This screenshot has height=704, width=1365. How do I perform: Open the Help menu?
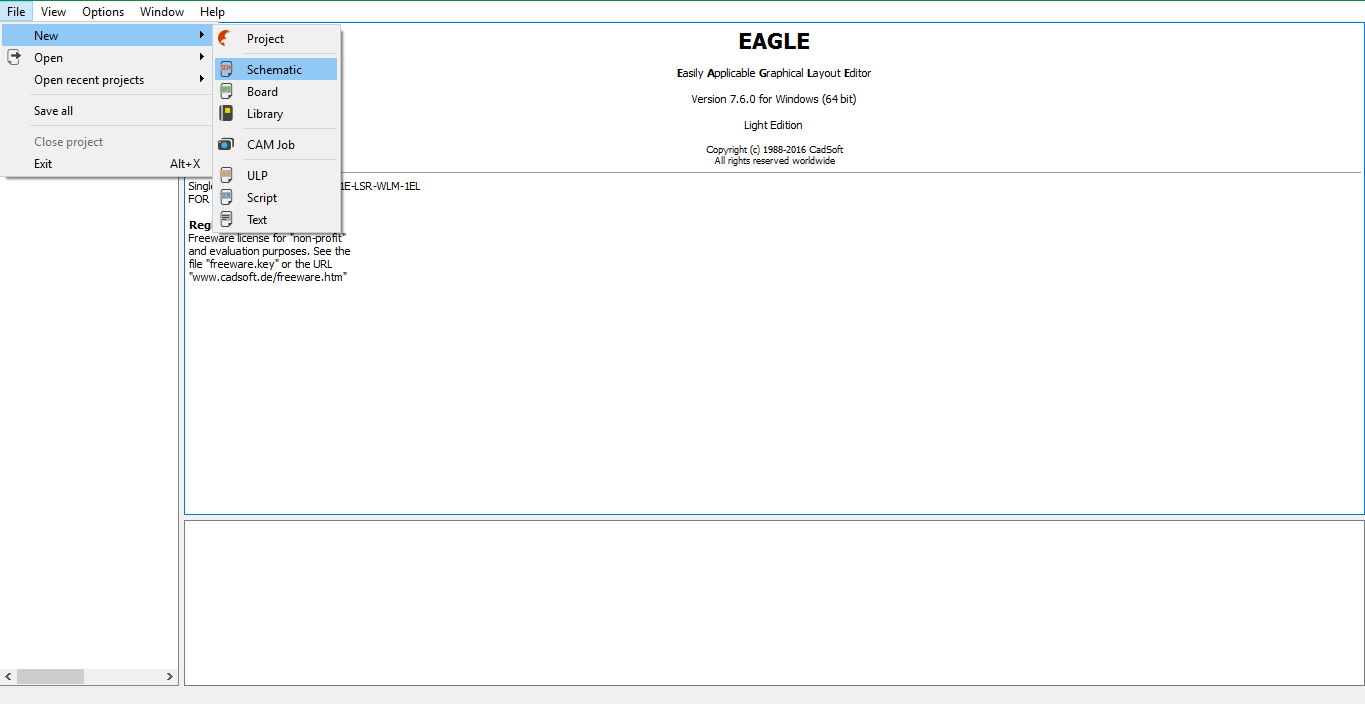pyautogui.click(x=212, y=12)
